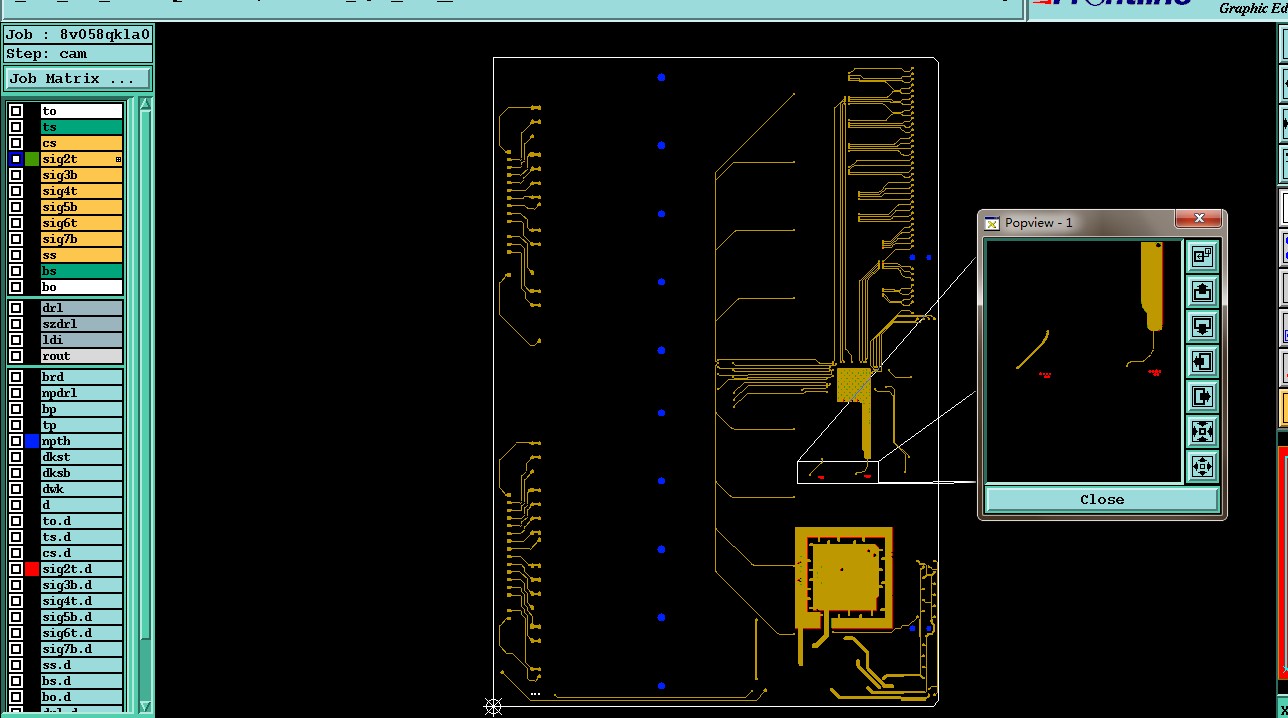This screenshot has height=718, width=1288.
Task: Select the ts.d layer name
Action: pyautogui.click(x=82, y=537)
